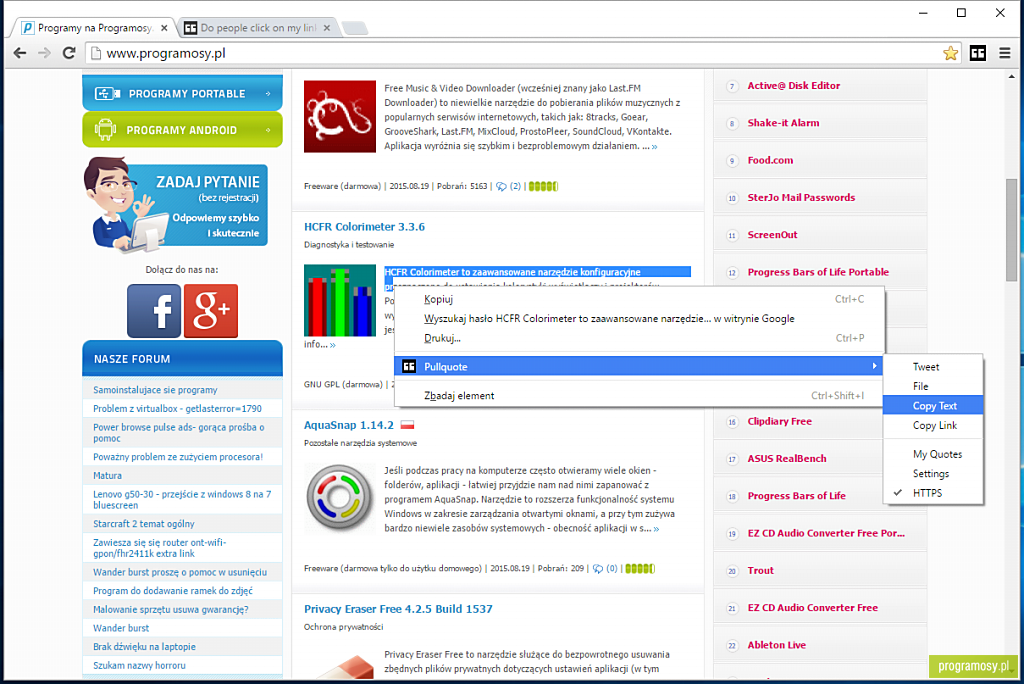Open forum topic 'Brak dźwięku na laptopie'

(144, 647)
